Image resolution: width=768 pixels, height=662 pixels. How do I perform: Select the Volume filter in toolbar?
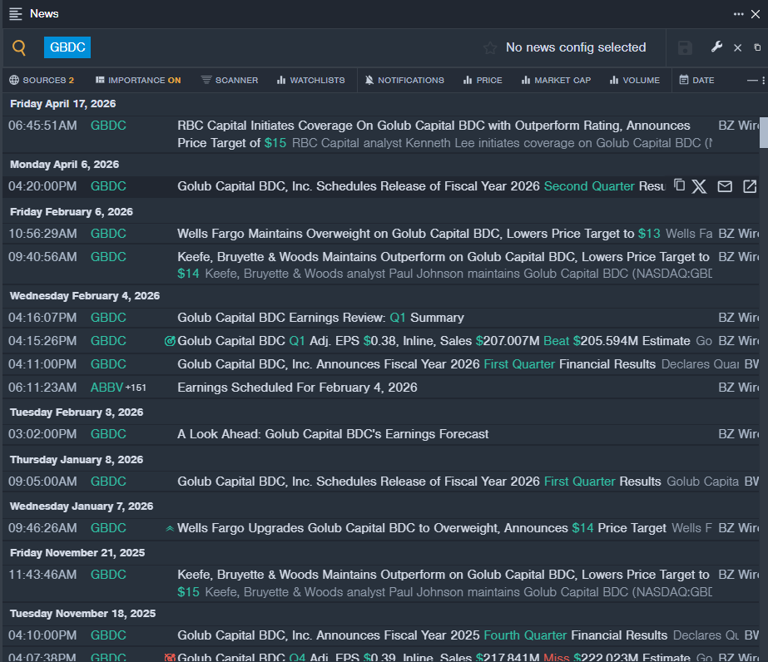click(634, 80)
